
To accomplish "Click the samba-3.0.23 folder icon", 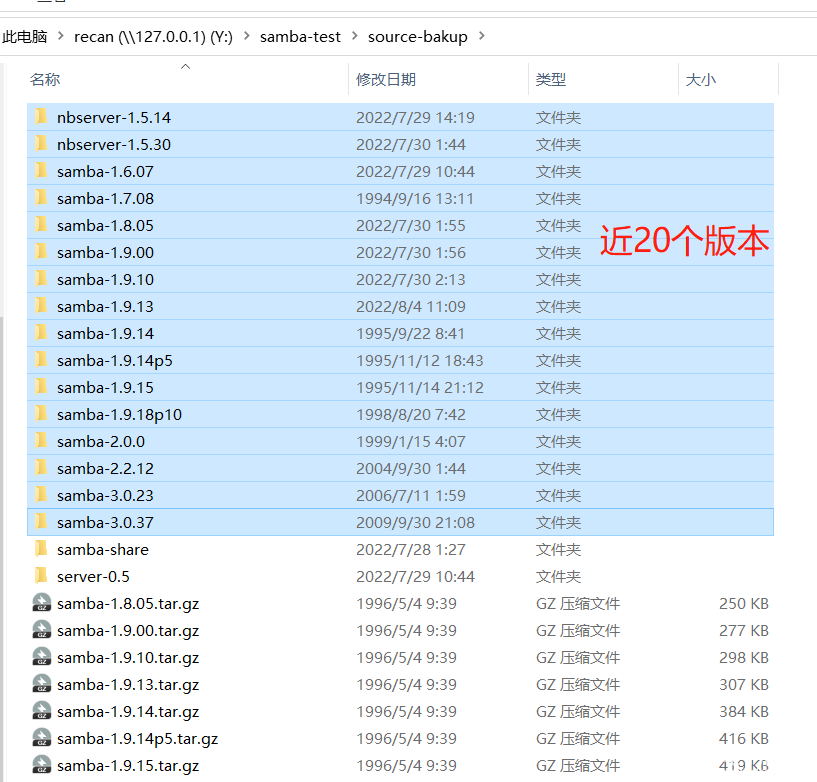I will coord(41,495).
